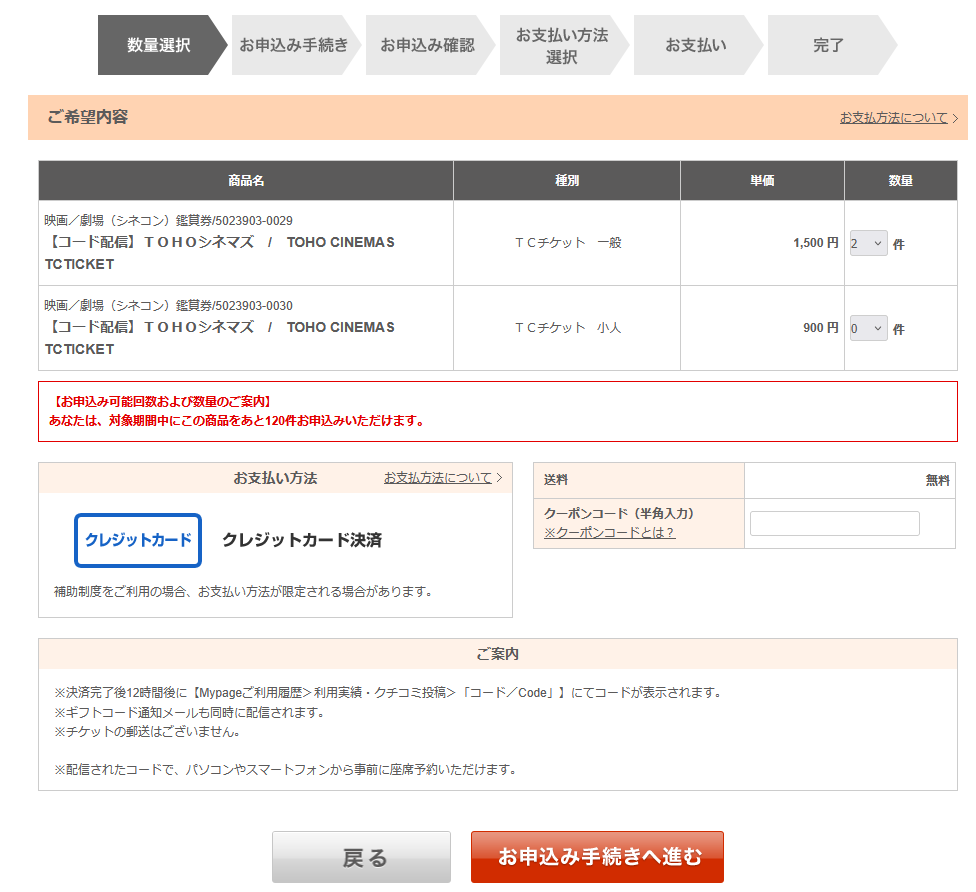Go to the お申込み確認 progress step
The width and height of the screenshot is (976, 892).
pyautogui.click(x=427, y=45)
